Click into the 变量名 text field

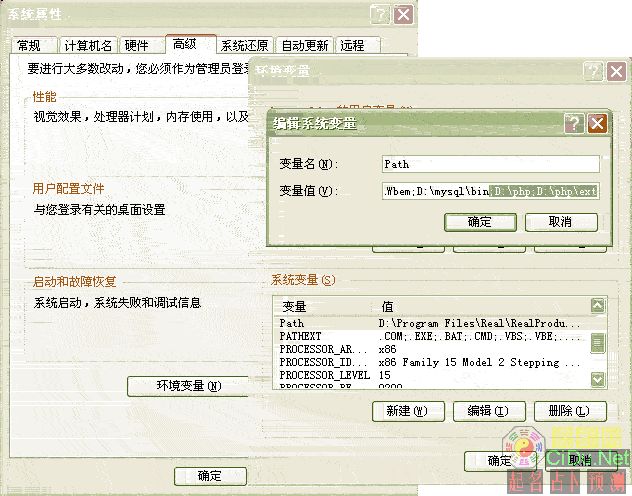pos(490,164)
